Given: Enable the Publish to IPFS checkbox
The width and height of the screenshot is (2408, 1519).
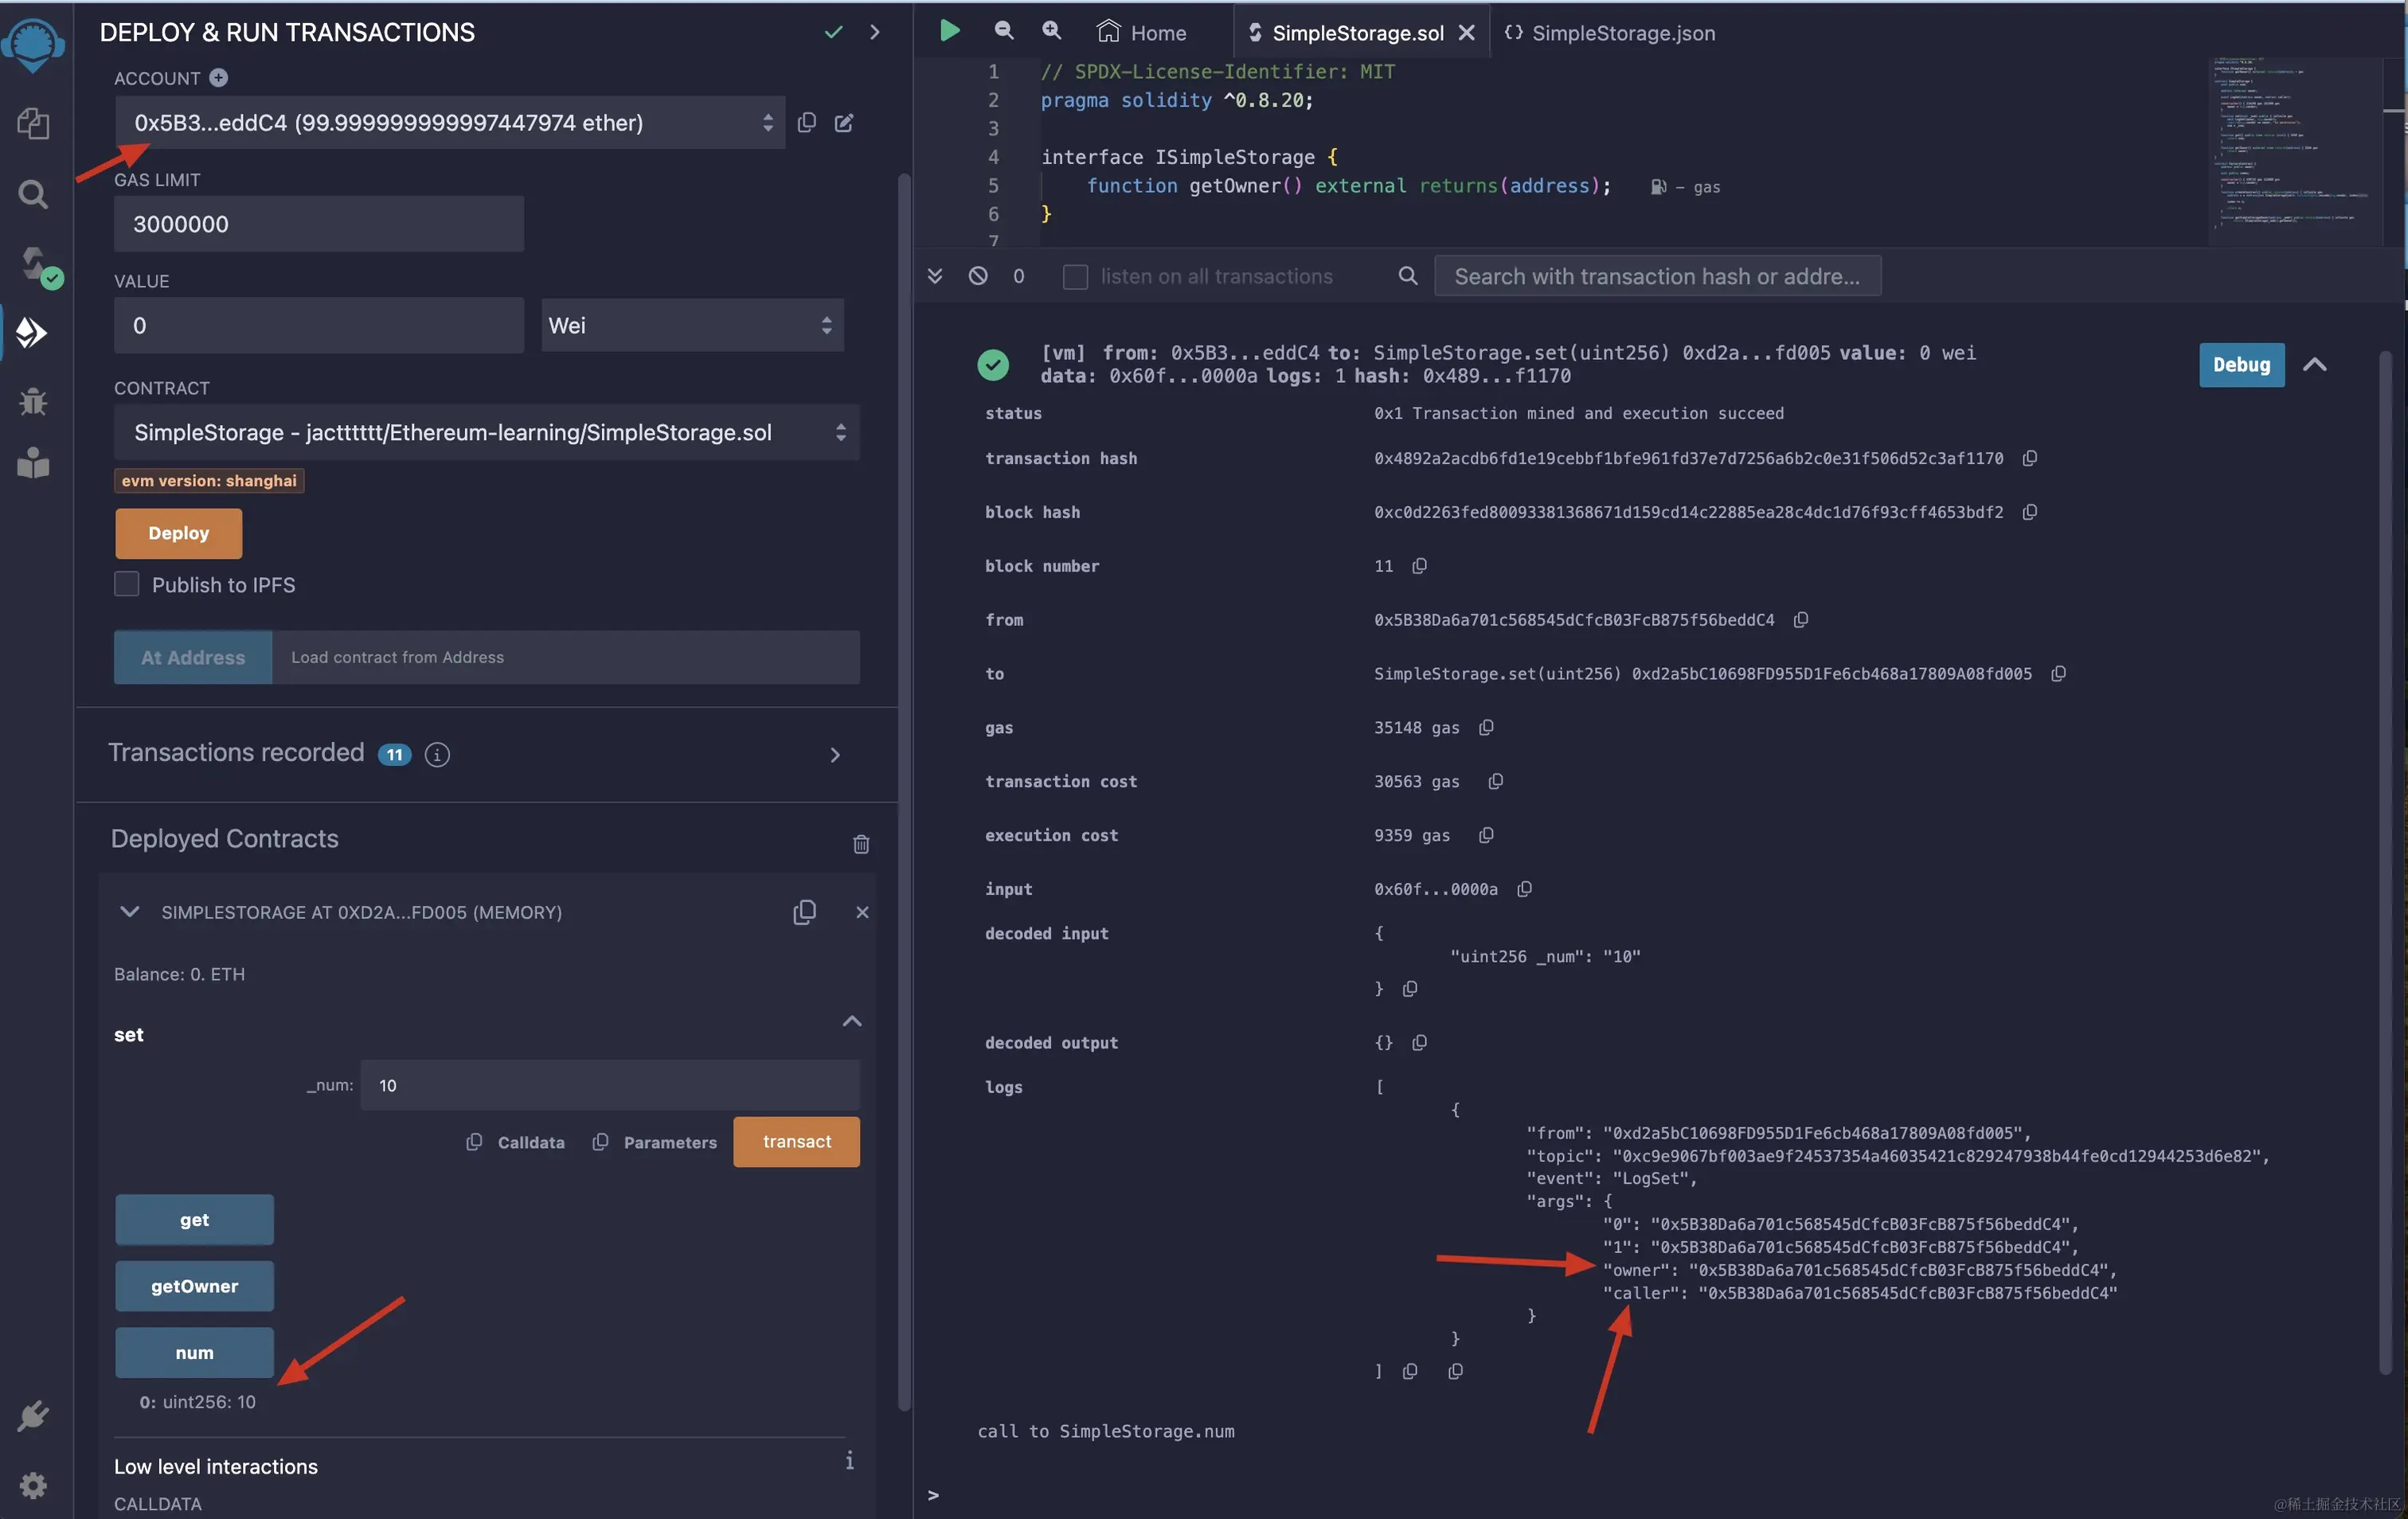Looking at the screenshot, I should 127,584.
